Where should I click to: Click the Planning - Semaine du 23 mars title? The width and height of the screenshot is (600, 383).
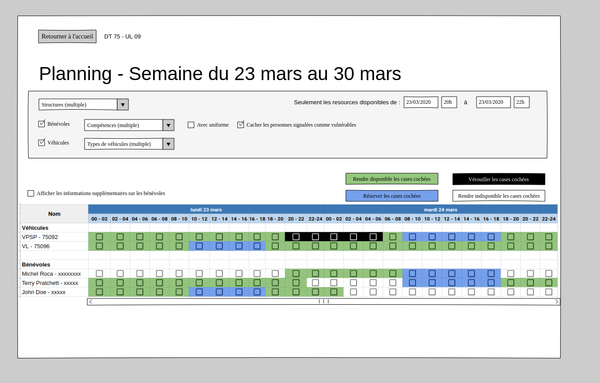click(x=220, y=73)
